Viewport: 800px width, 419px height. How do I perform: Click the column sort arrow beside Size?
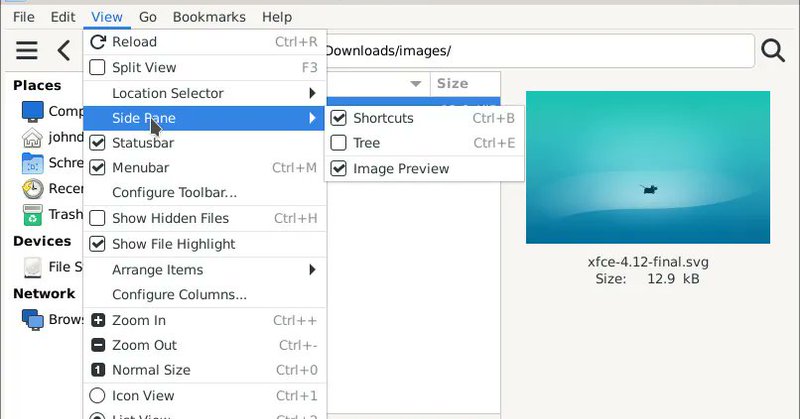(x=416, y=84)
